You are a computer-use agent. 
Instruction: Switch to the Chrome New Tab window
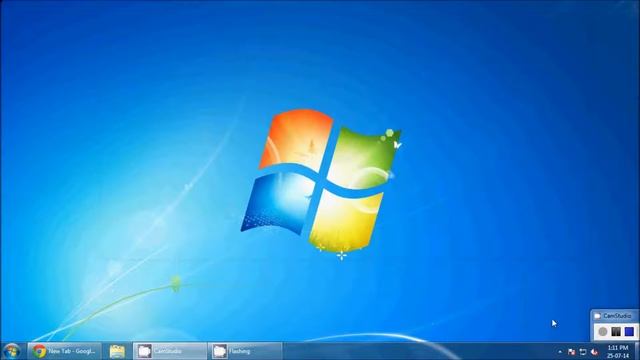[64, 351]
